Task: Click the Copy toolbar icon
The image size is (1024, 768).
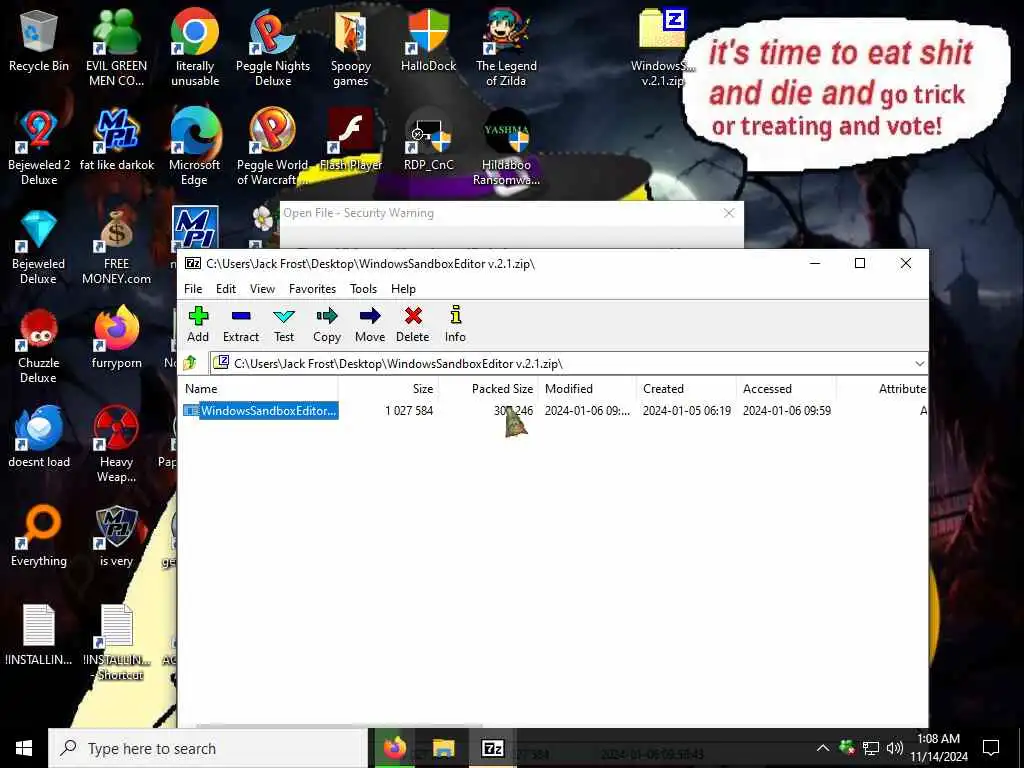Action: tap(327, 324)
